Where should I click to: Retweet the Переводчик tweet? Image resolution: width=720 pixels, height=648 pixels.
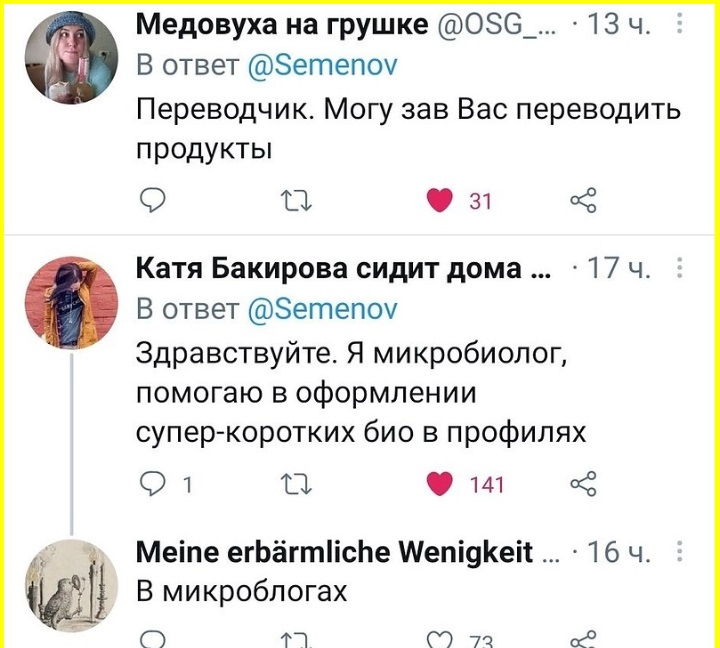point(296,201)
